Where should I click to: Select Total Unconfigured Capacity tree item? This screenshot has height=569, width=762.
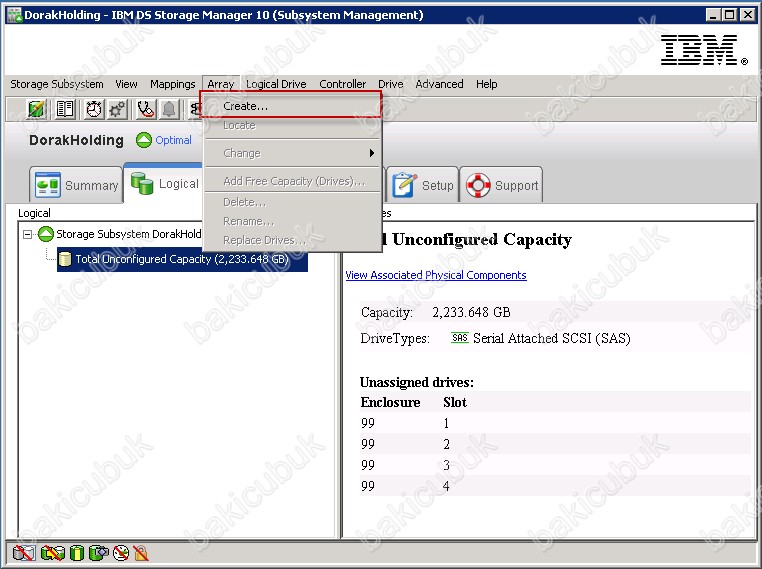pyautogui.click(x=182, y=259)
